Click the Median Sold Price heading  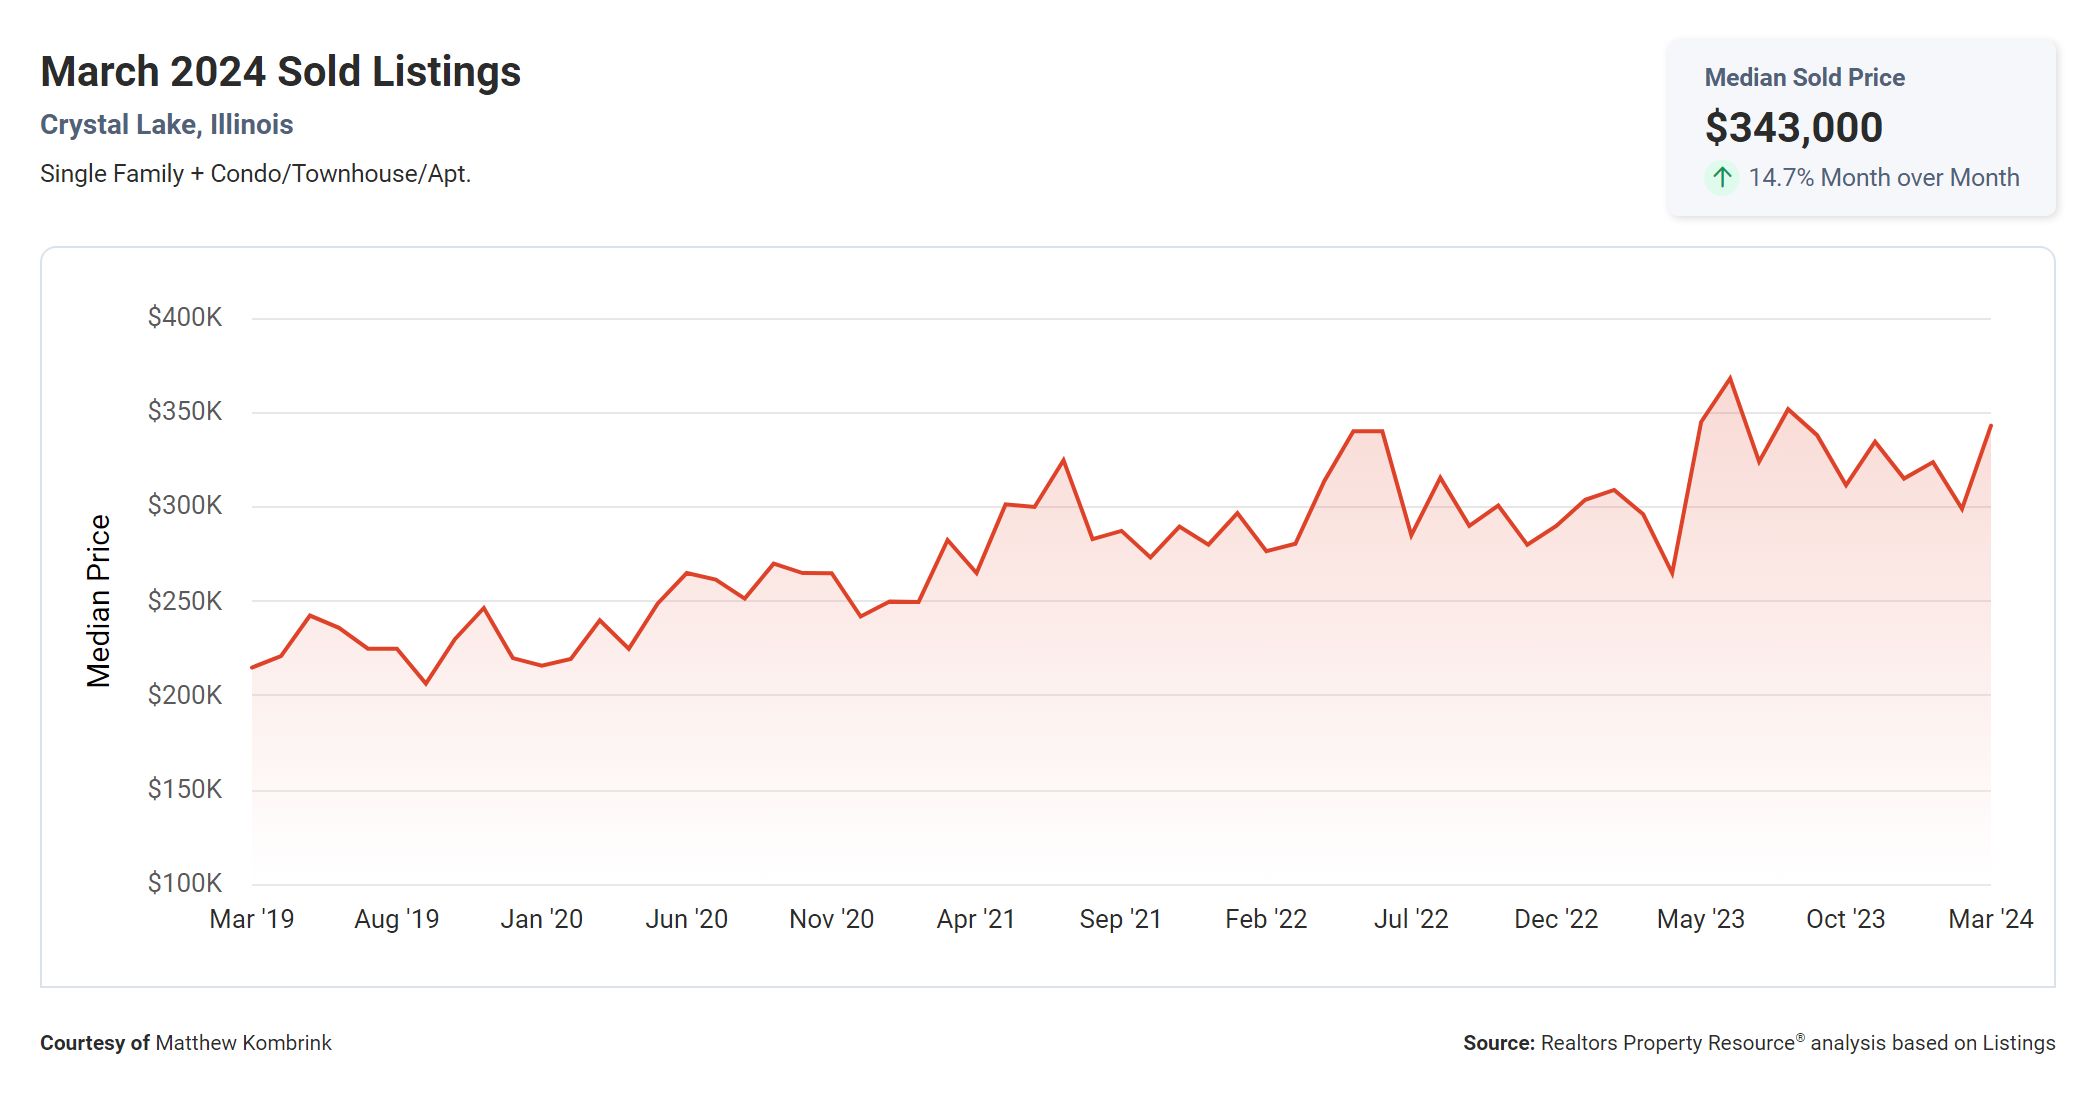pos(1804,77)
